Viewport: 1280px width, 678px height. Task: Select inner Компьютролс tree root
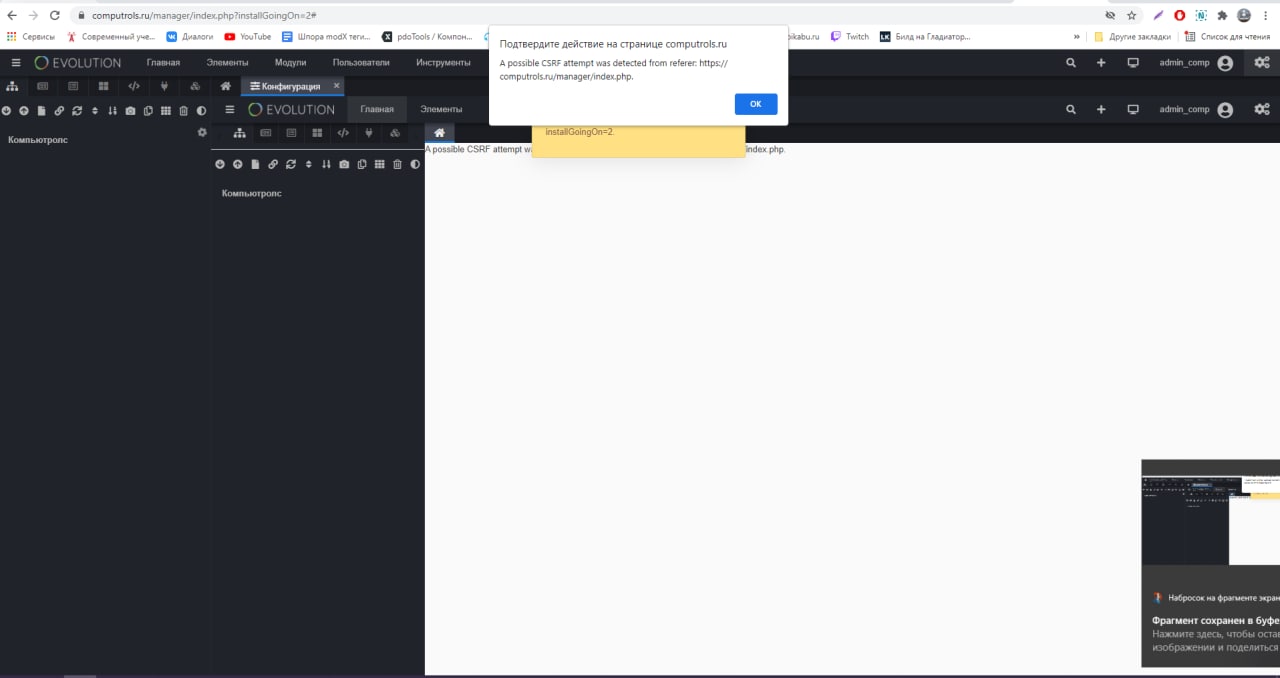[x=252, y=193]
